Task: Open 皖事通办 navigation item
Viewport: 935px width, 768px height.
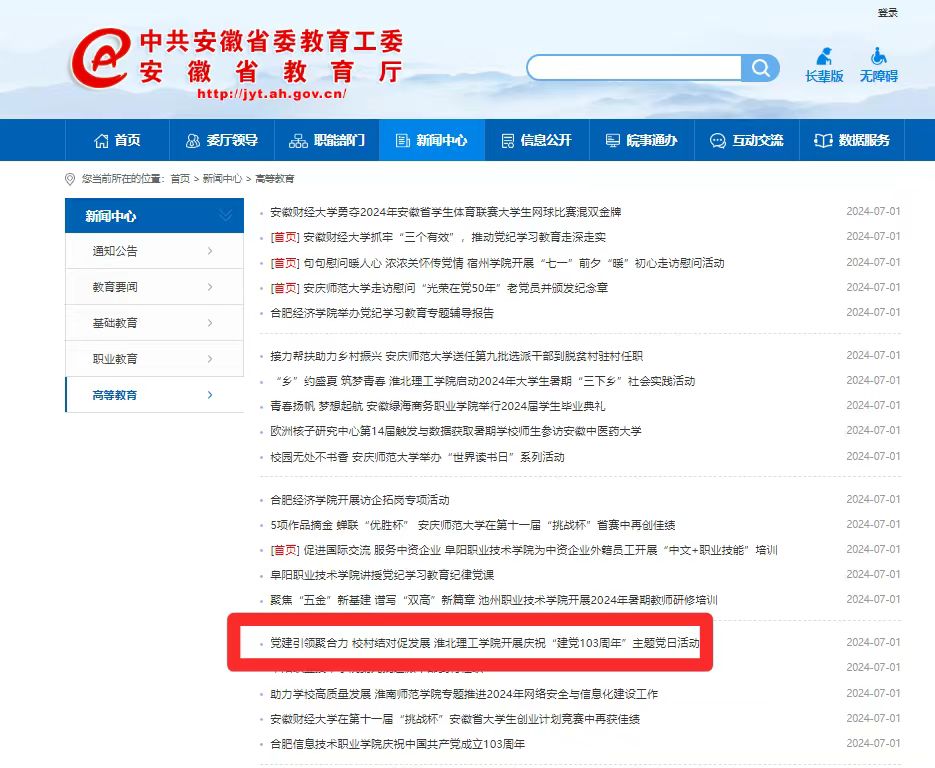Action: pyautogui.click(x=641, y=140)
